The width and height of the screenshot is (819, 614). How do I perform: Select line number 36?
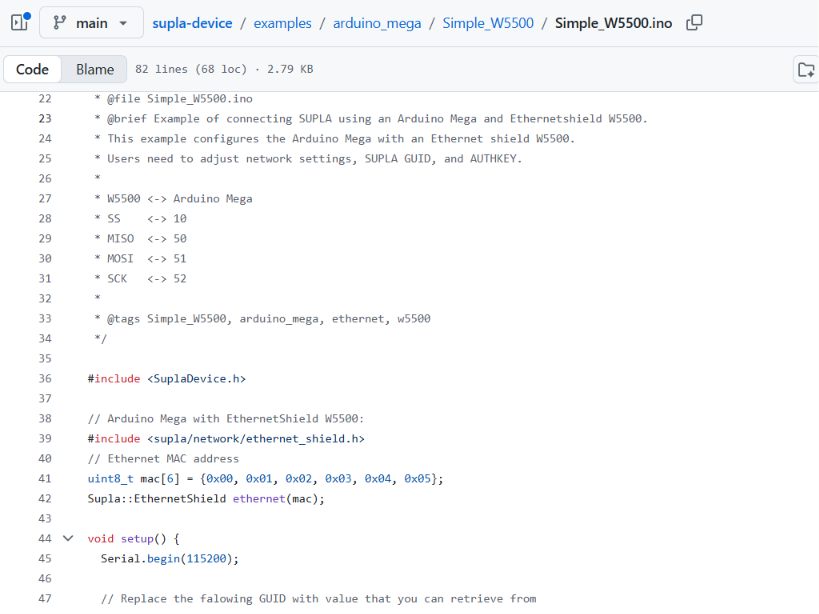coord(45,379)
